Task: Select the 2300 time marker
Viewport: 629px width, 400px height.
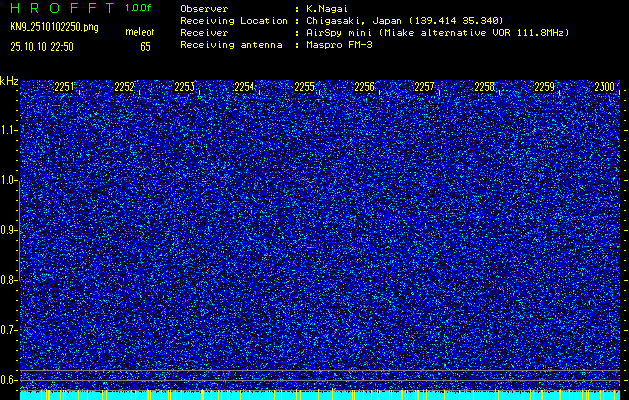Action: tap(604, 87)
